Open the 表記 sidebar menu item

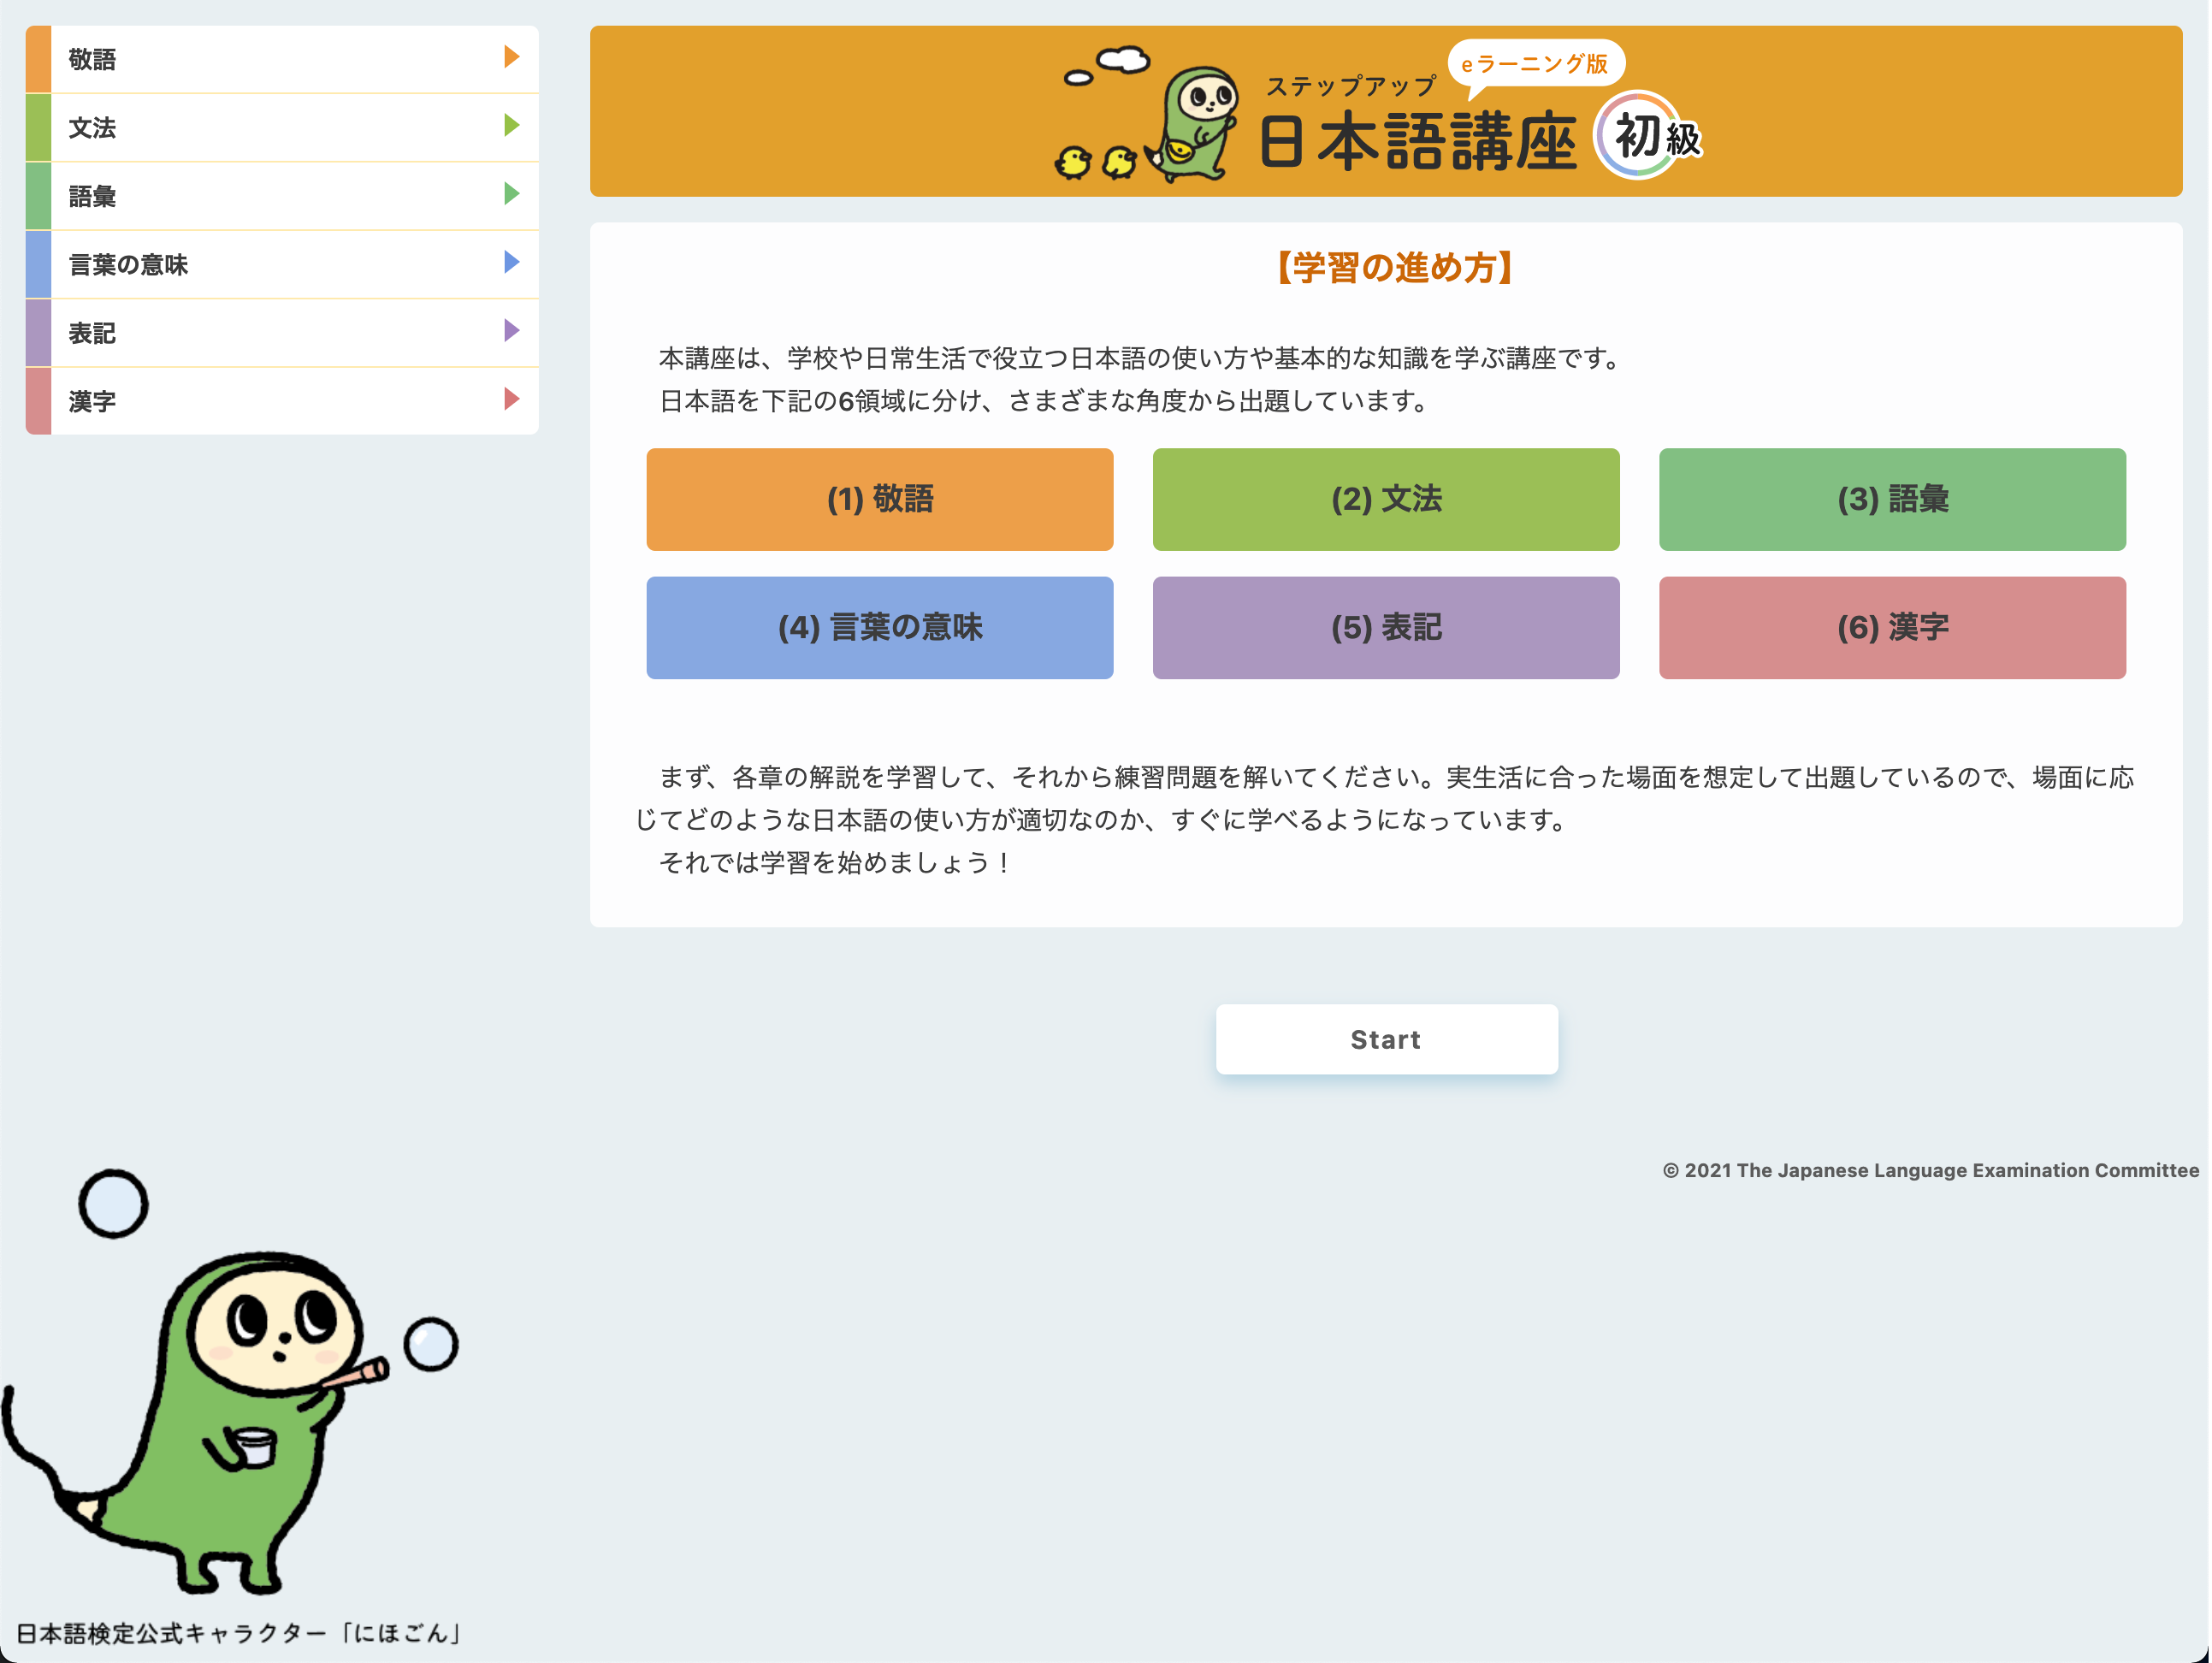click(x=282, y=333)
